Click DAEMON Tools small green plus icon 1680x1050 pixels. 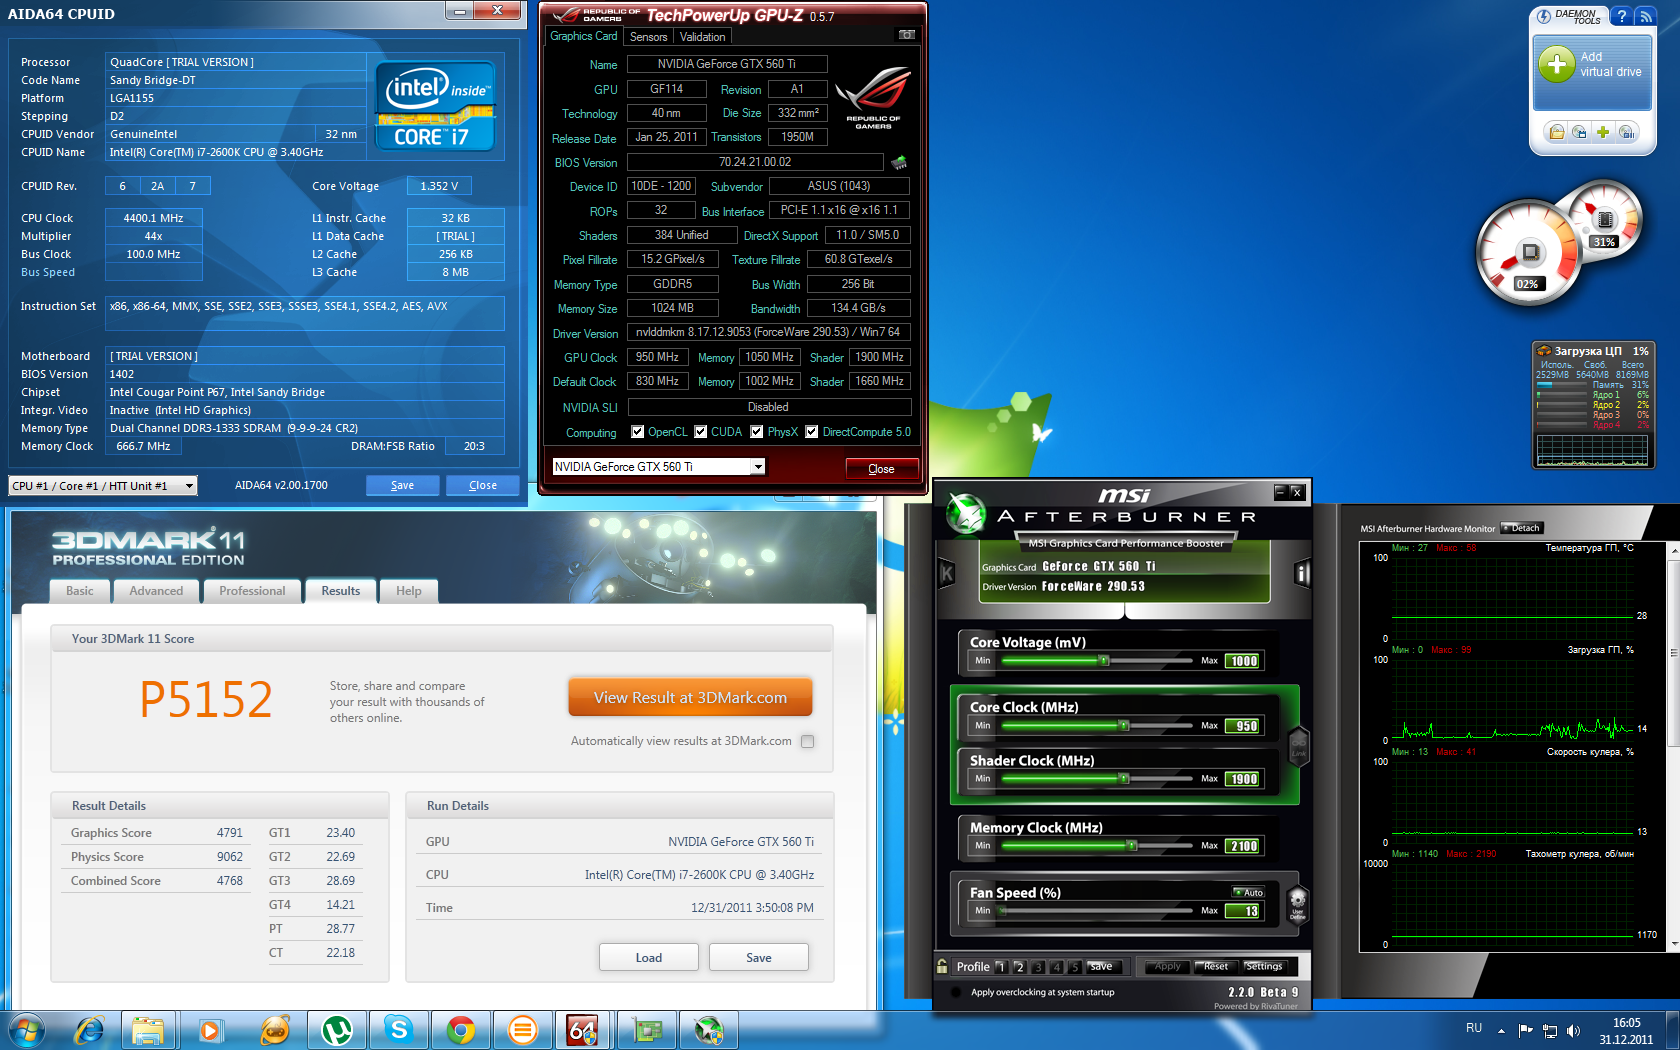pyautogui.click(x=1603, y=132)
